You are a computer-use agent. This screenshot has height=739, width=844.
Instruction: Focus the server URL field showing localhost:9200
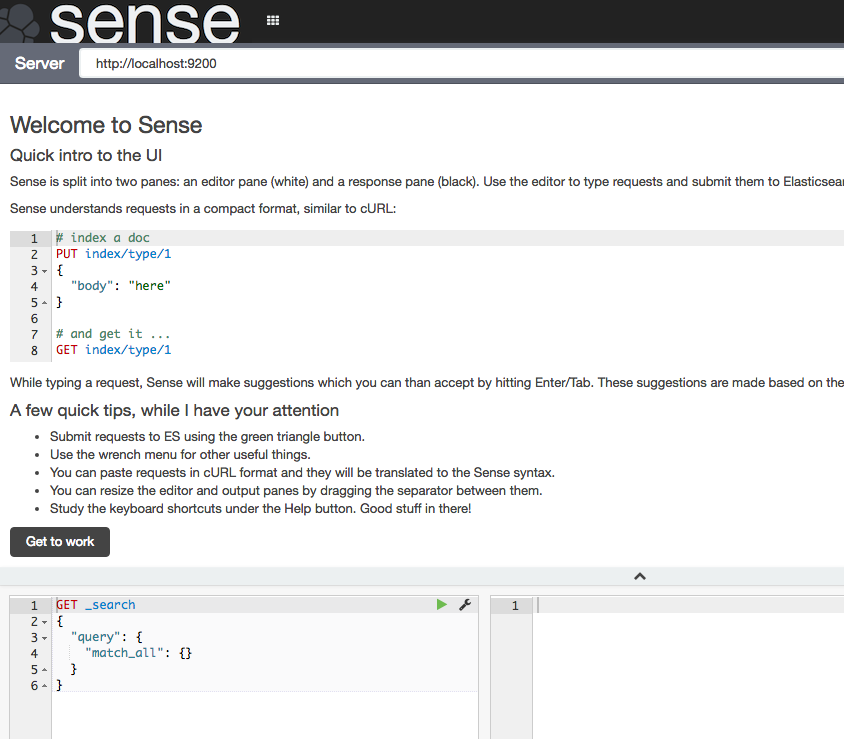pyautogui.click(x=460, y=63)
